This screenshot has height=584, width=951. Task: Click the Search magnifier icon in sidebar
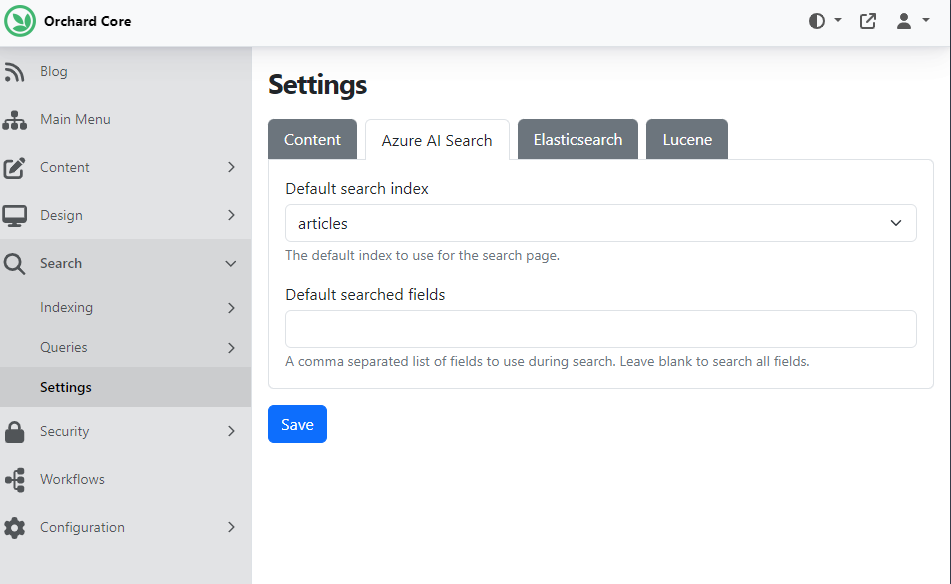coord(15,264)
